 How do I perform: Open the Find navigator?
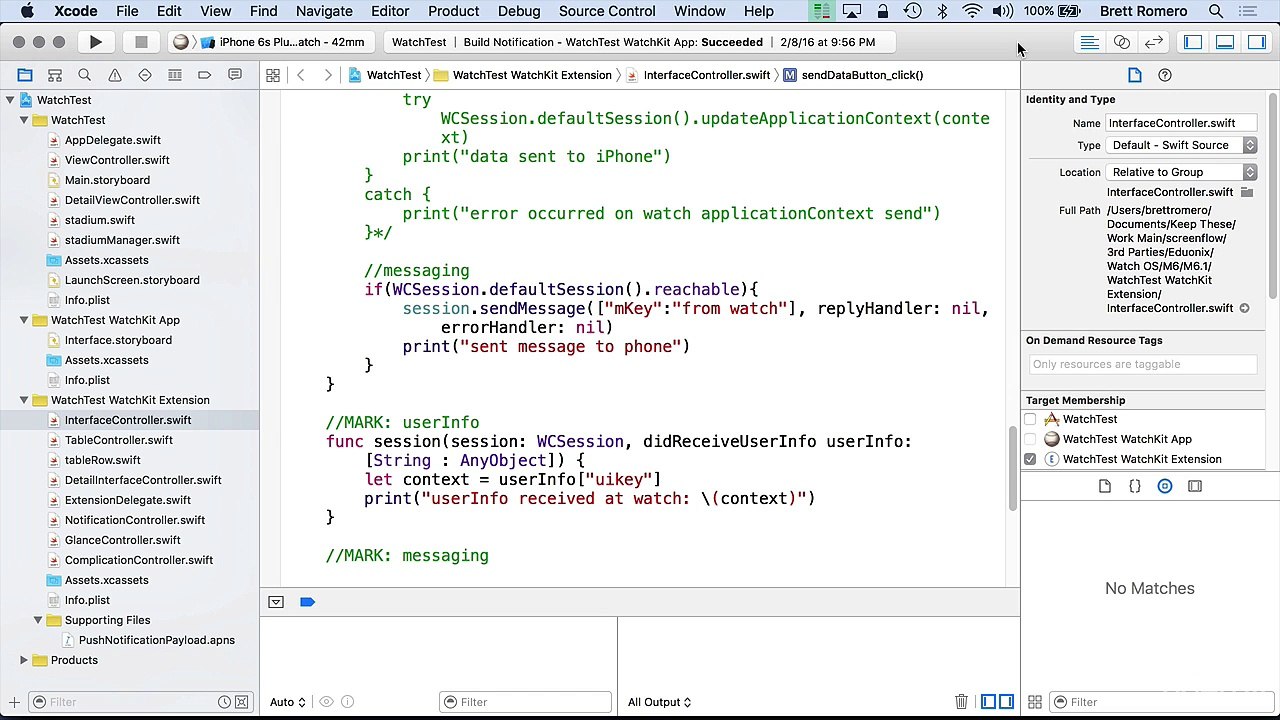pyautogui.click(x=85, y=75)
